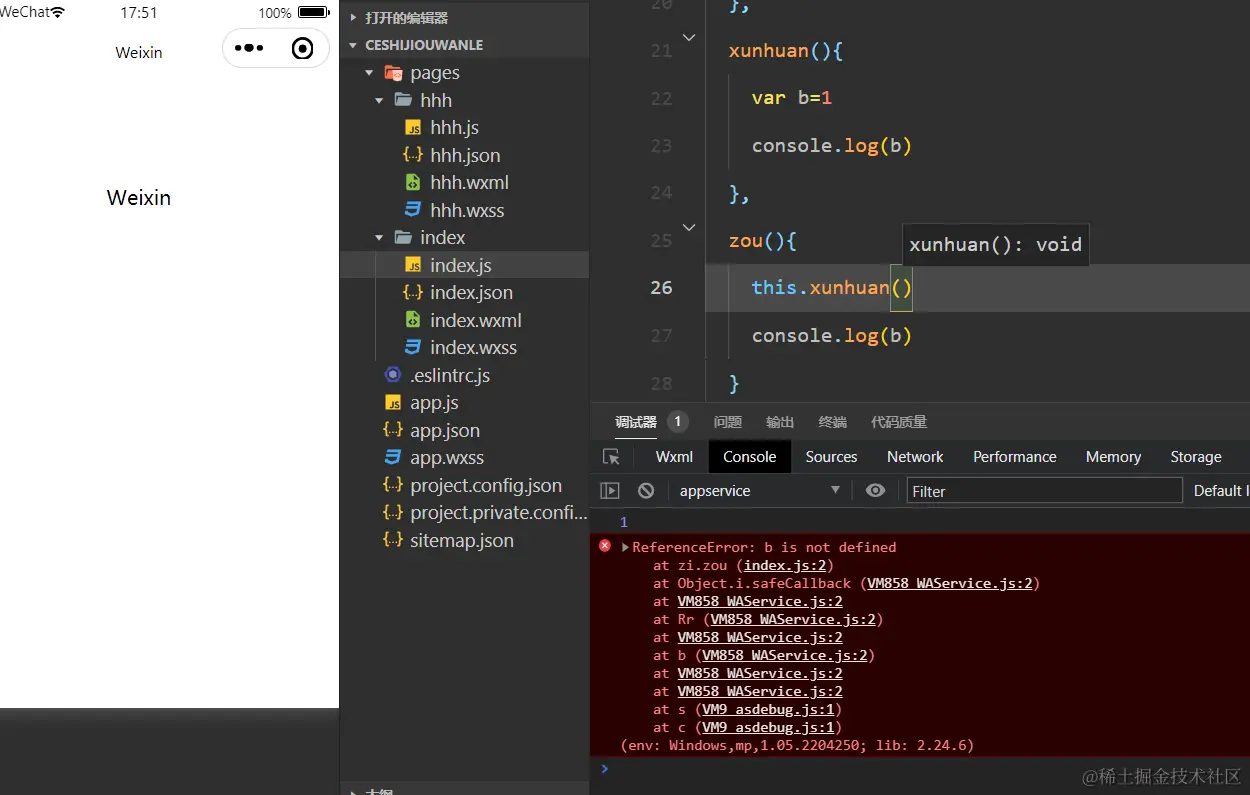Viewport: 1250px width, 795px height.
Task: Open the Network devtools tab
Action: (915, 456)
